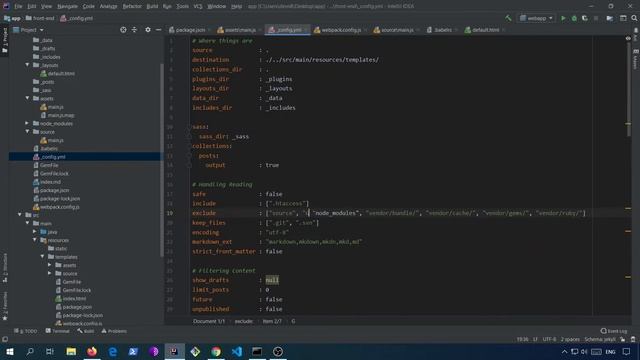
Task: Collapse the front-end source folder
Action: 27,132
